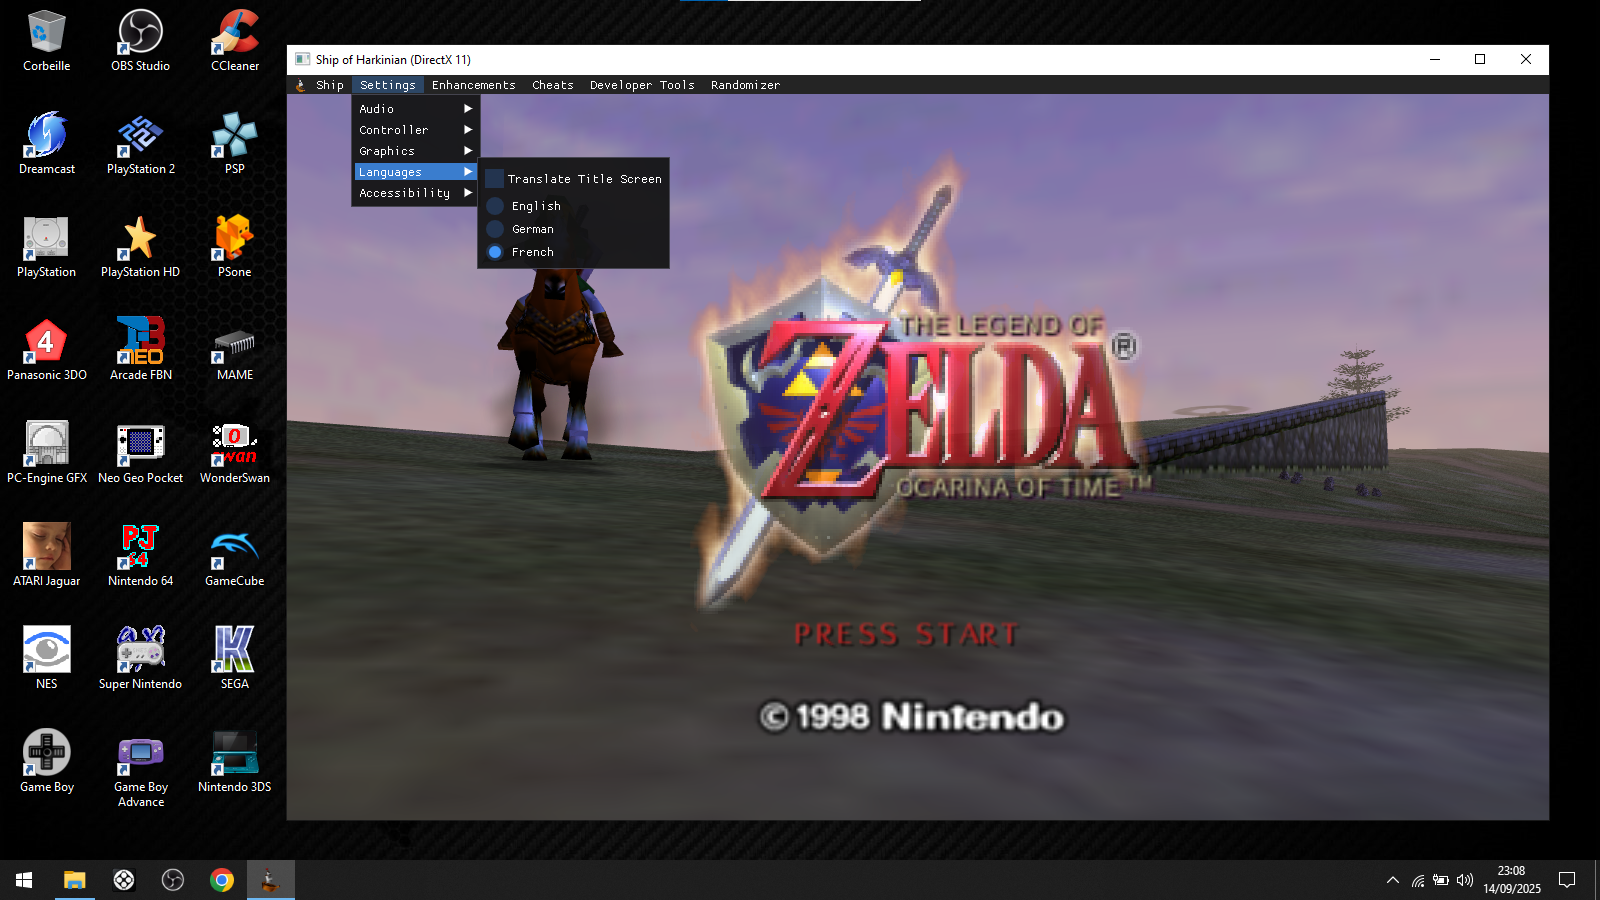Open the notification center
This screenshot has height=900, width=1600.
tap(1567, 880)
